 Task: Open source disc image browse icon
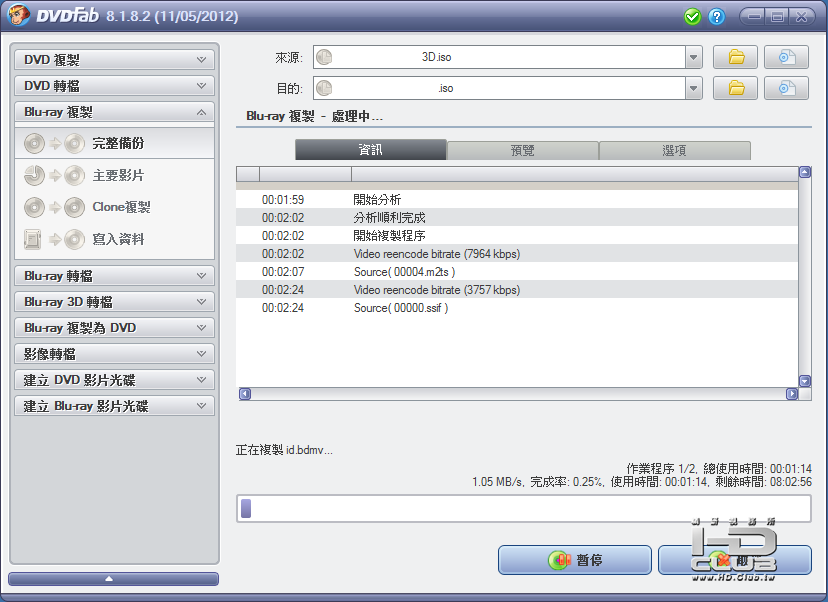tap(786, 57)
